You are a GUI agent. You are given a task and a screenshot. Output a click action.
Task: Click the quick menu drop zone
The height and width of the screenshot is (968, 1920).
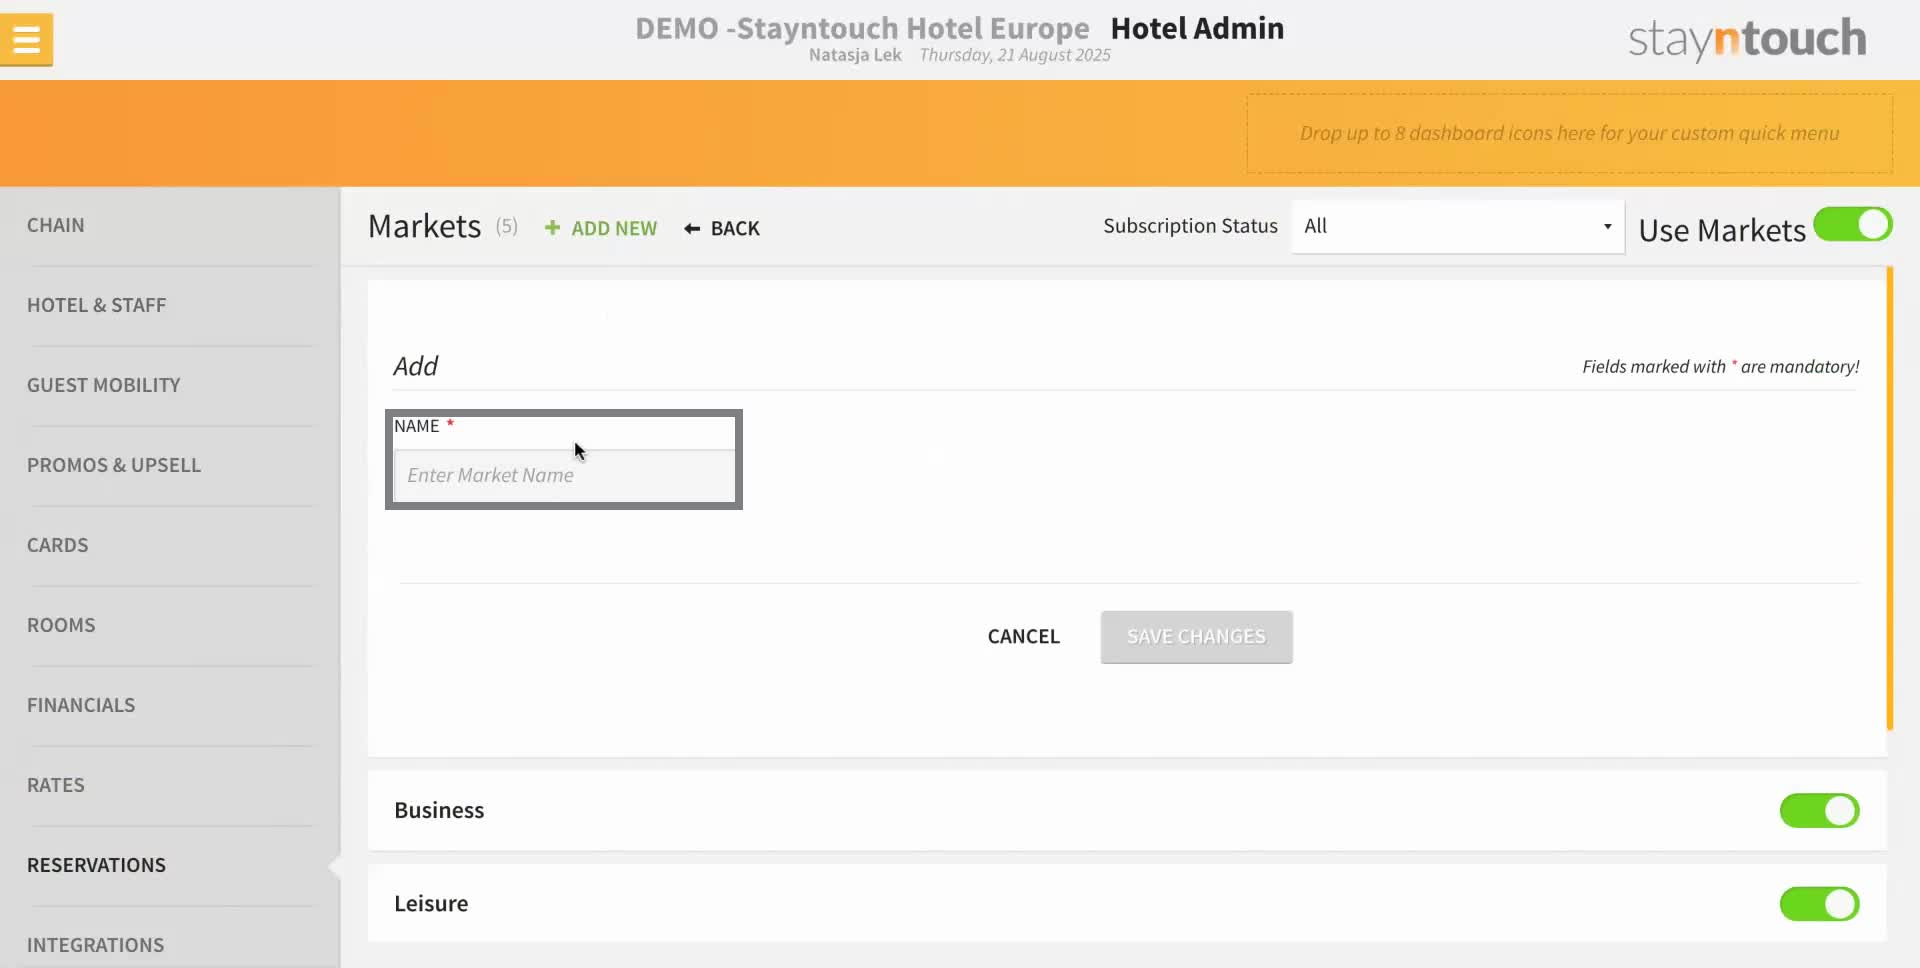click(1569, 133)
